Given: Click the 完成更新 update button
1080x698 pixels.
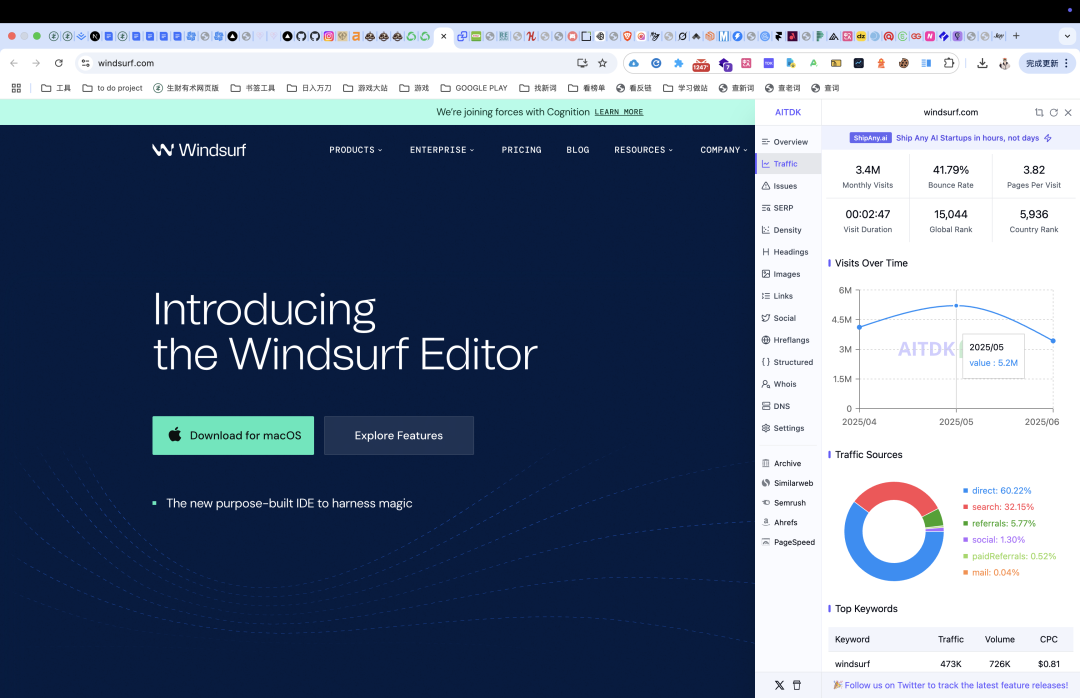Looking at the screenshot, I should (1046, 63).
